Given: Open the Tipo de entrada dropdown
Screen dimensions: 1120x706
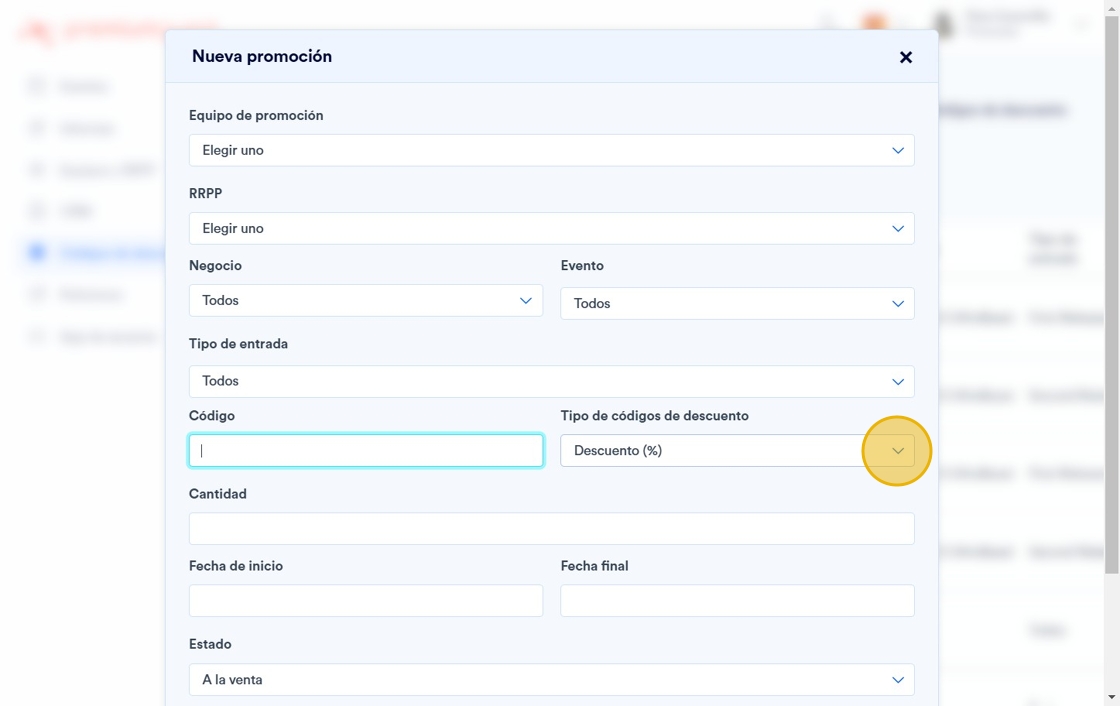Looking at the screenshot, I should (x=551, y=381).
